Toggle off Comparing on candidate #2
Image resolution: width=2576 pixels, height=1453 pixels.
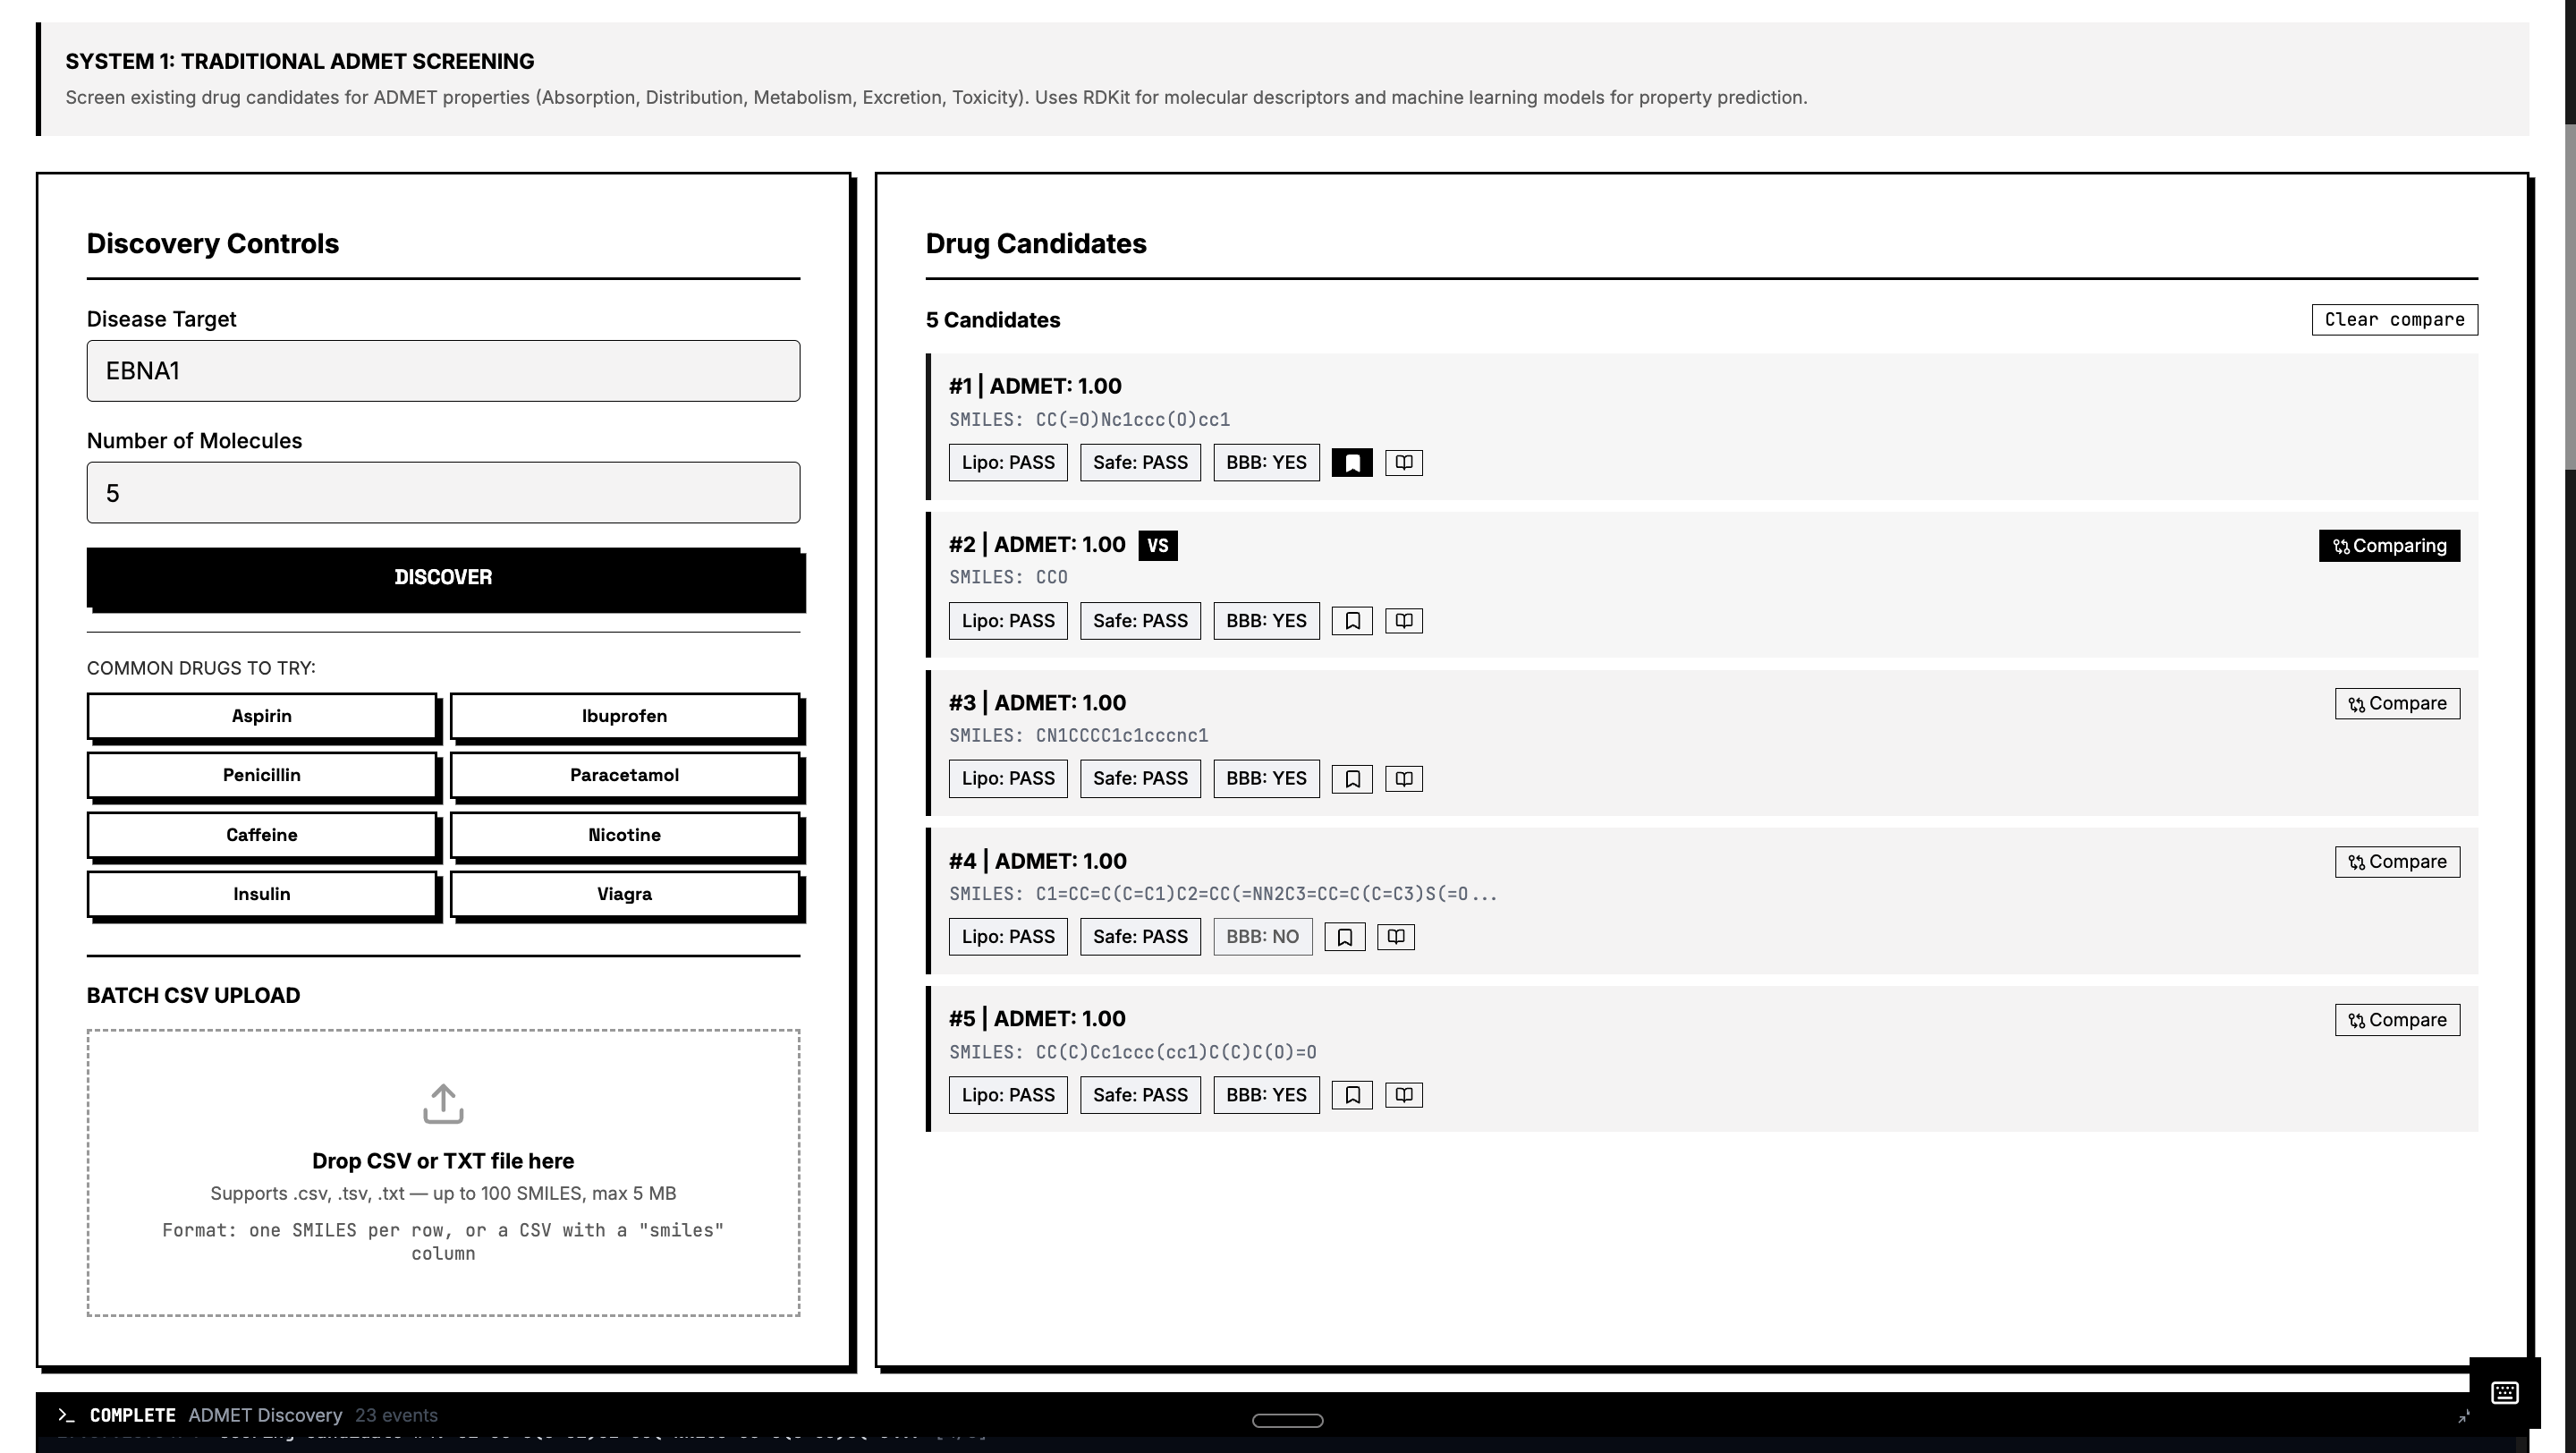coord(2388,546)
